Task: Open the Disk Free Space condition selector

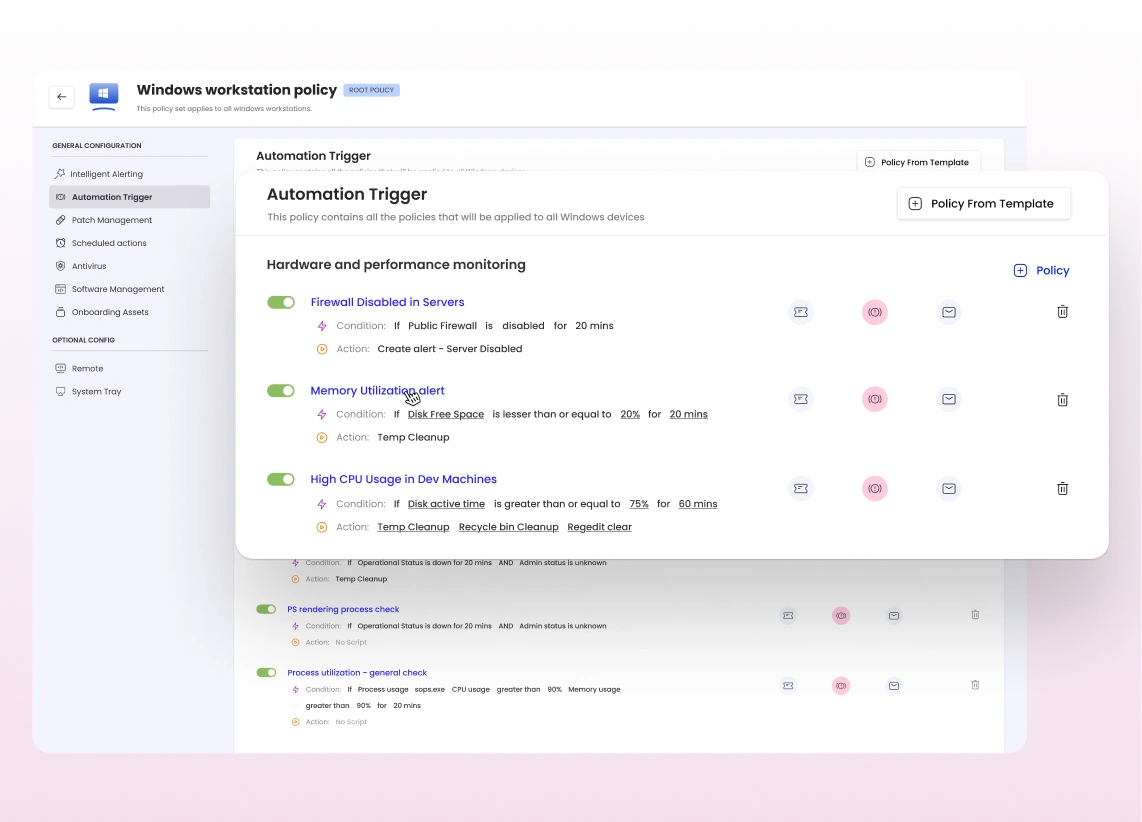Action: tap(446, 414)
